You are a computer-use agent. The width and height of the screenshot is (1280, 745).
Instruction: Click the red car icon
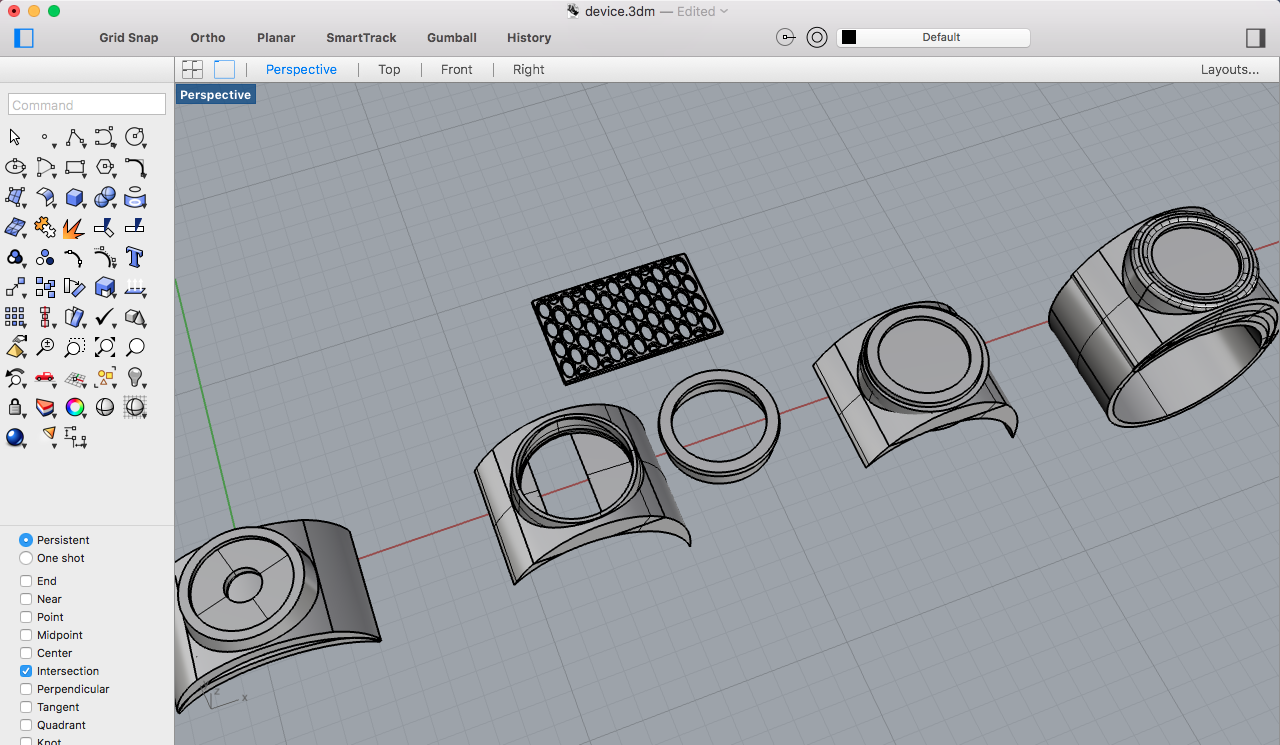pos(45,377)
